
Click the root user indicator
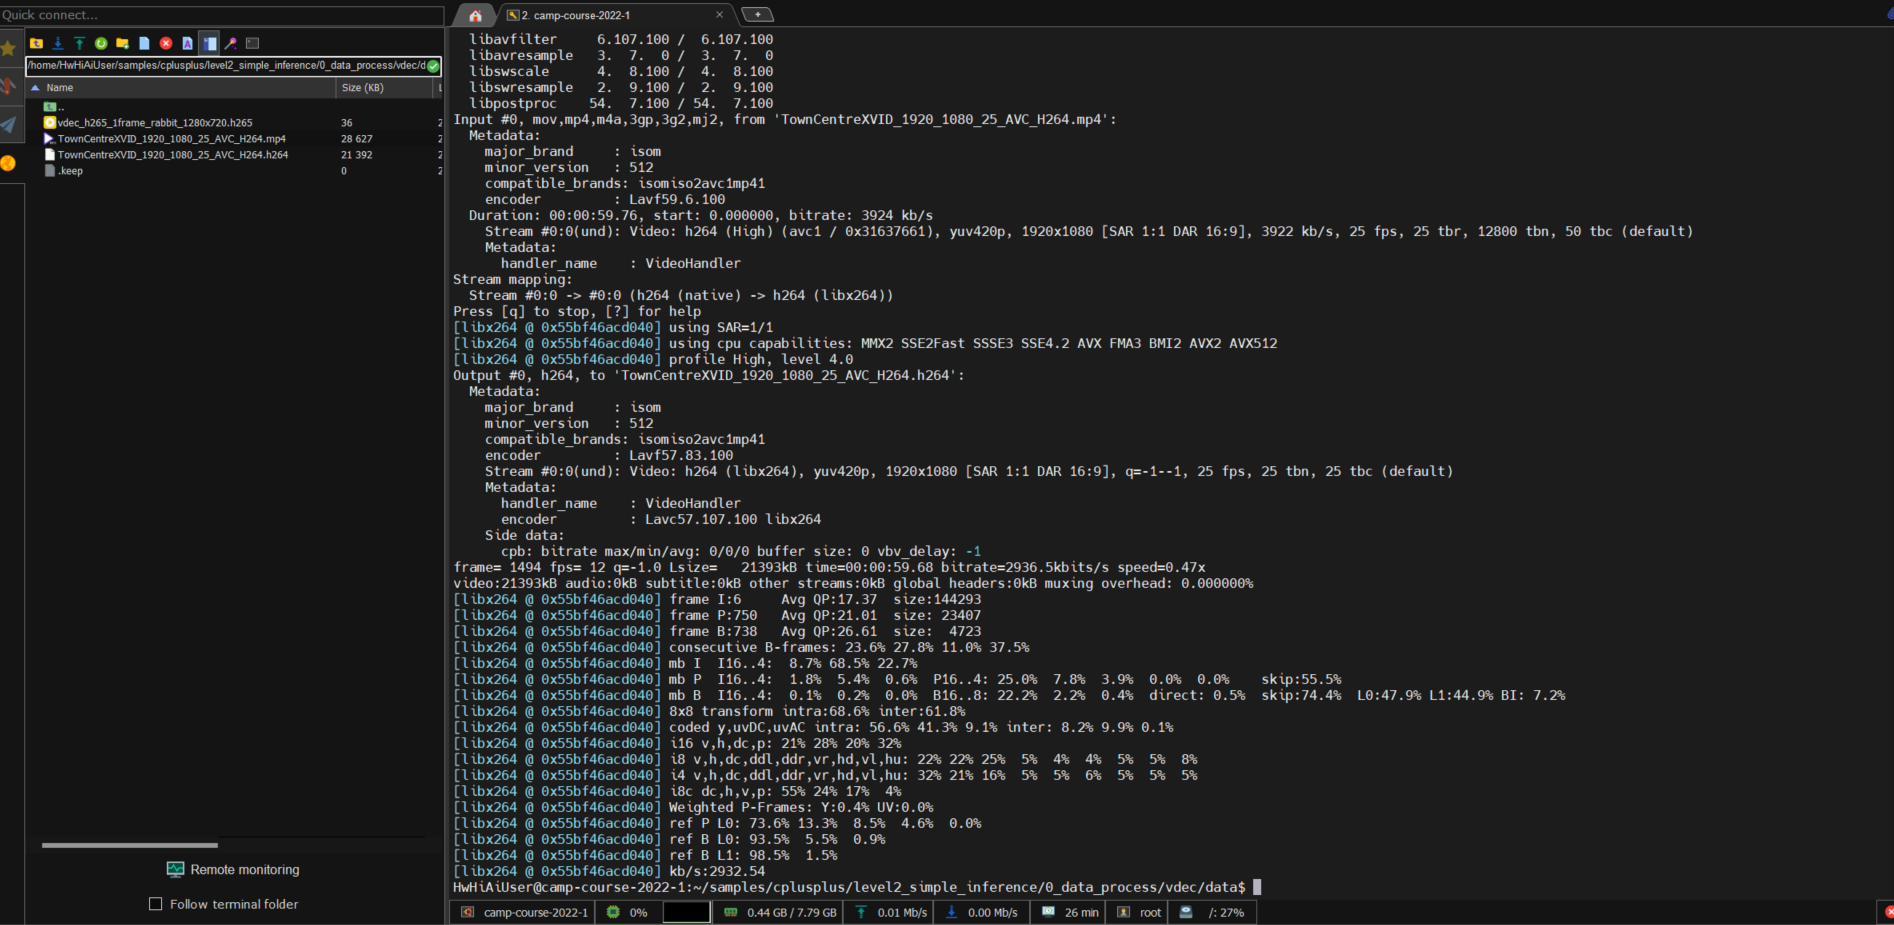[1139, 912]
